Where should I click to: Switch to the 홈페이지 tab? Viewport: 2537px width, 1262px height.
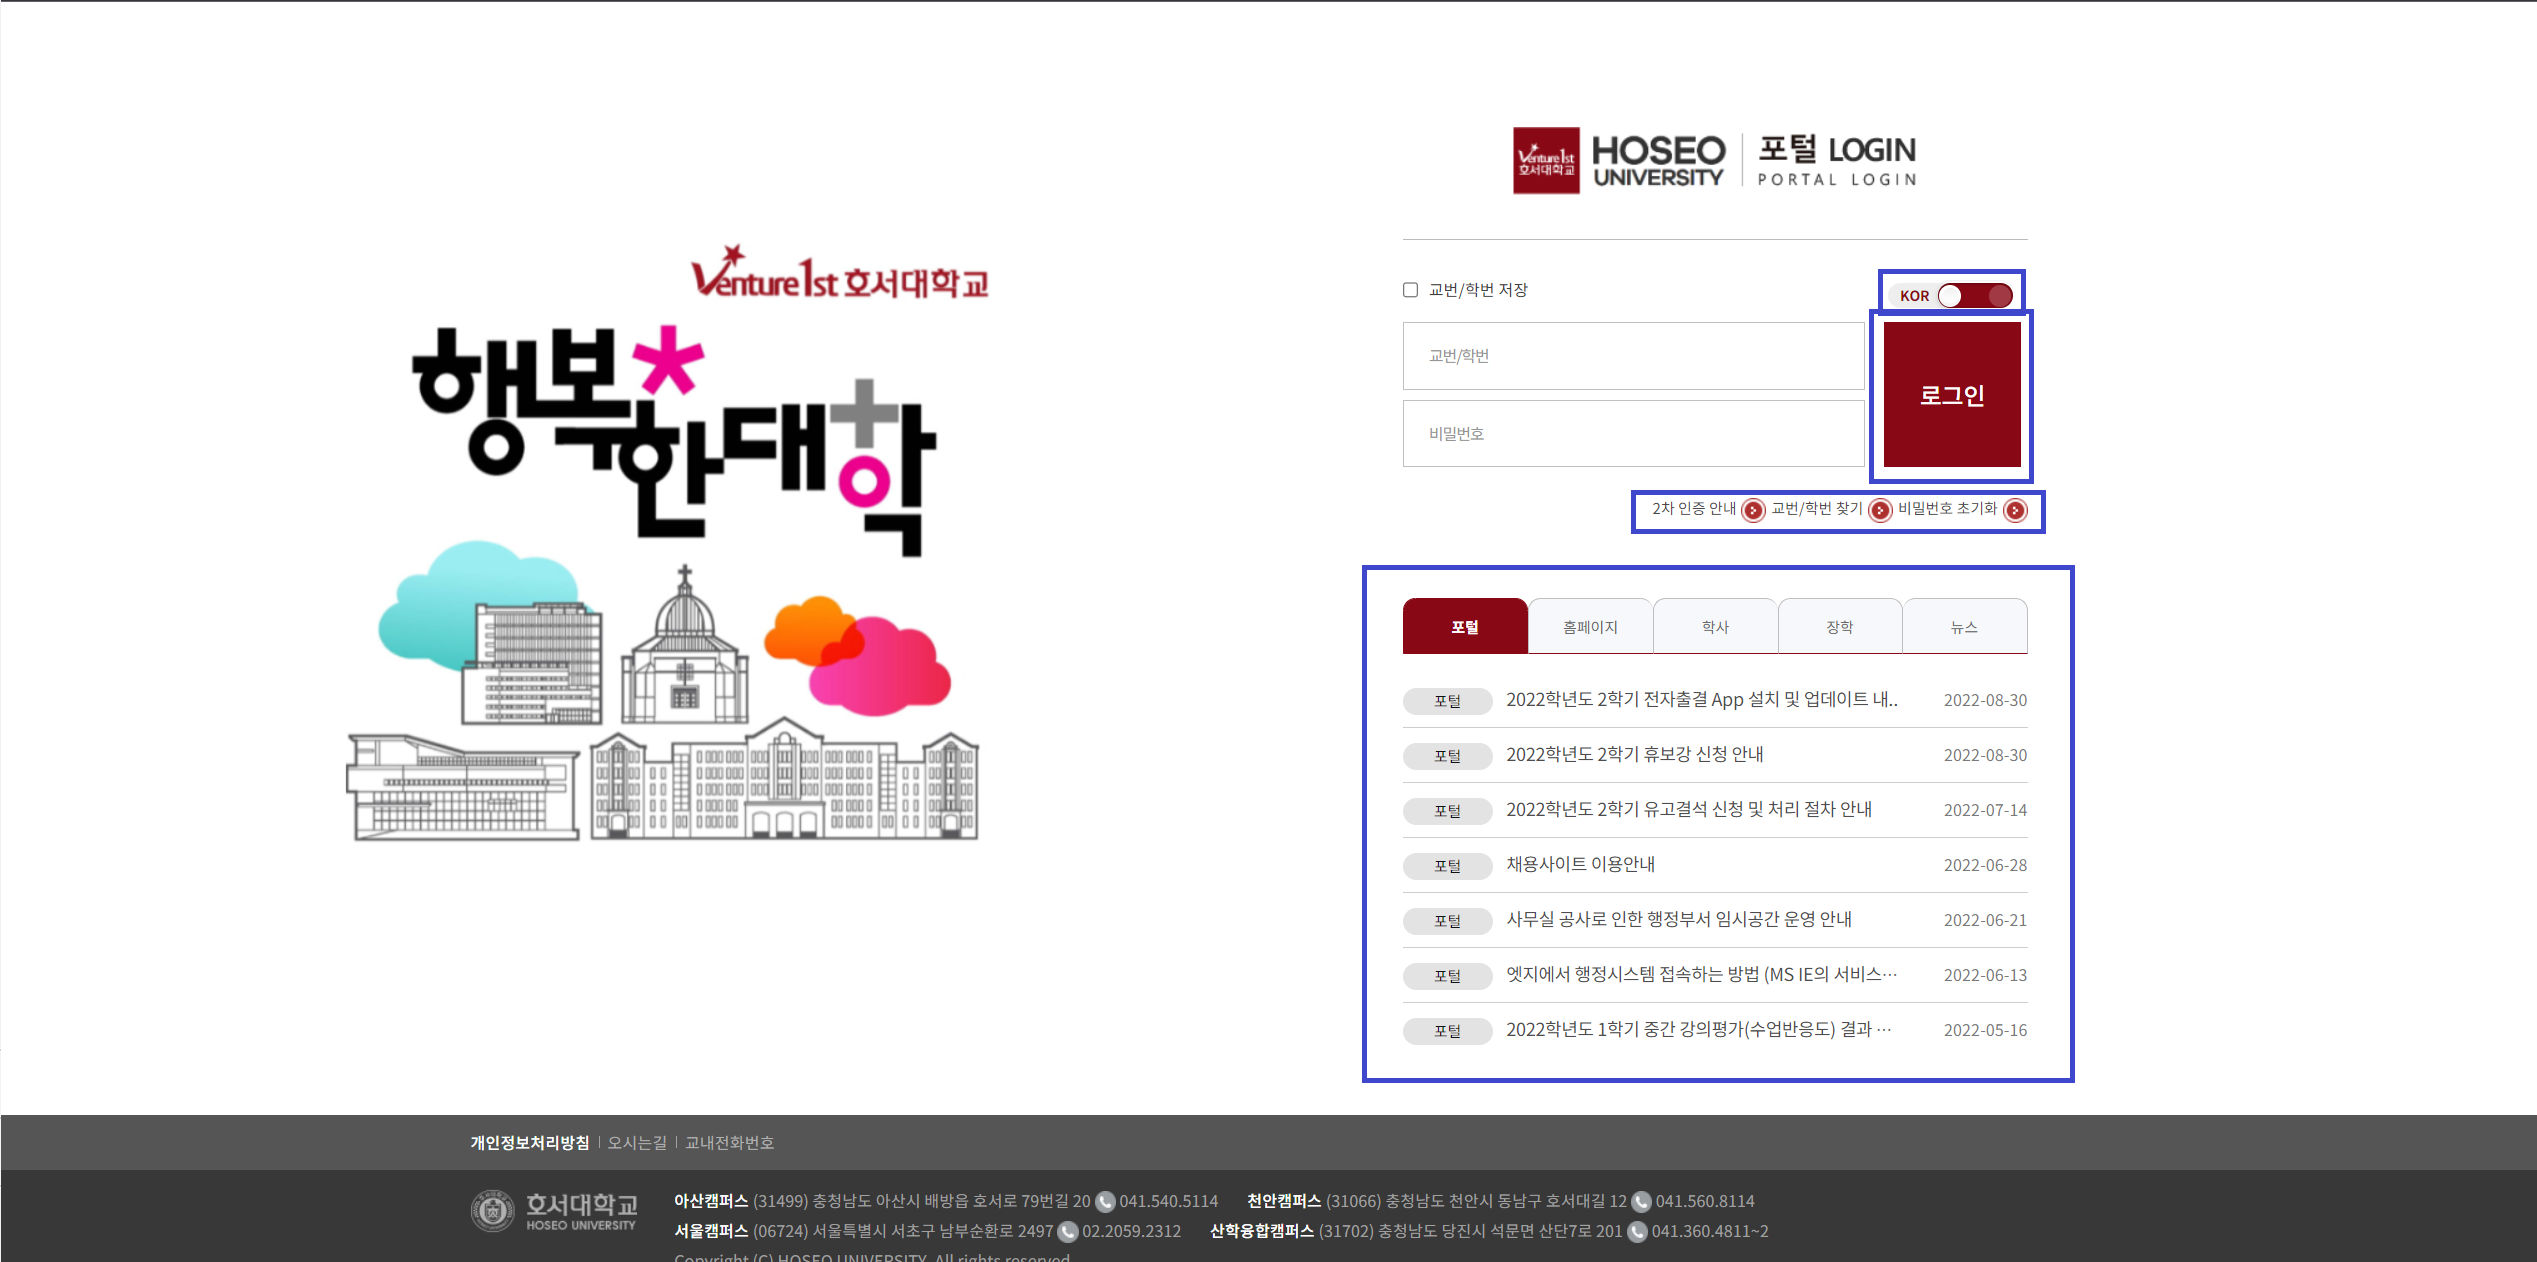point(1590,627)
